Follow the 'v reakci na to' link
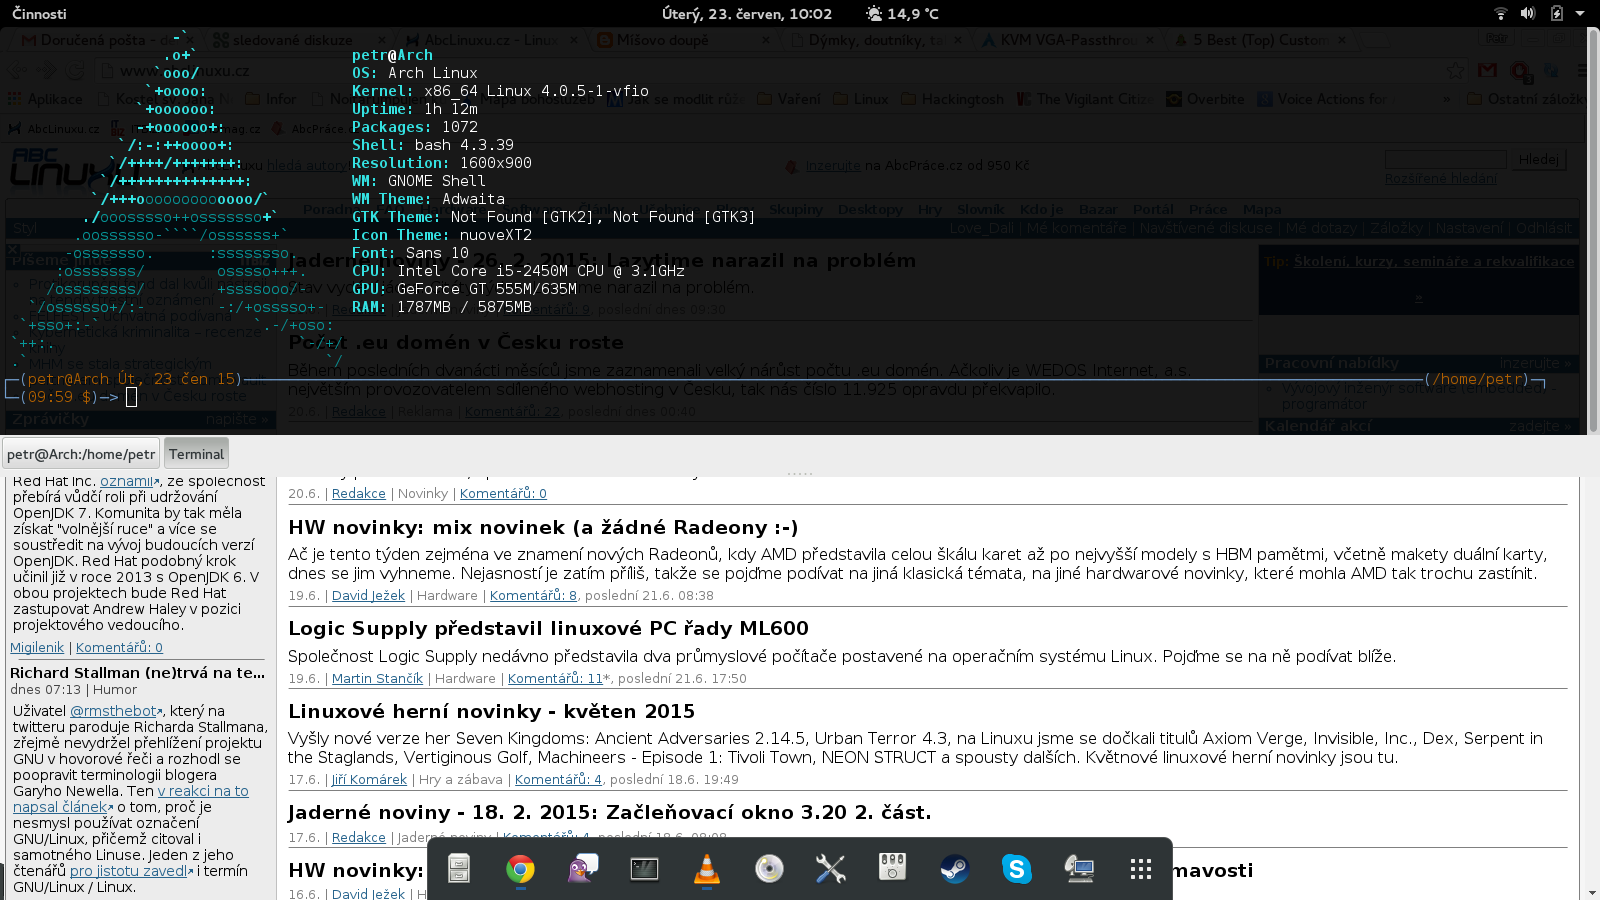Viewport: 1600px width, 900px height. coord(203,791)
